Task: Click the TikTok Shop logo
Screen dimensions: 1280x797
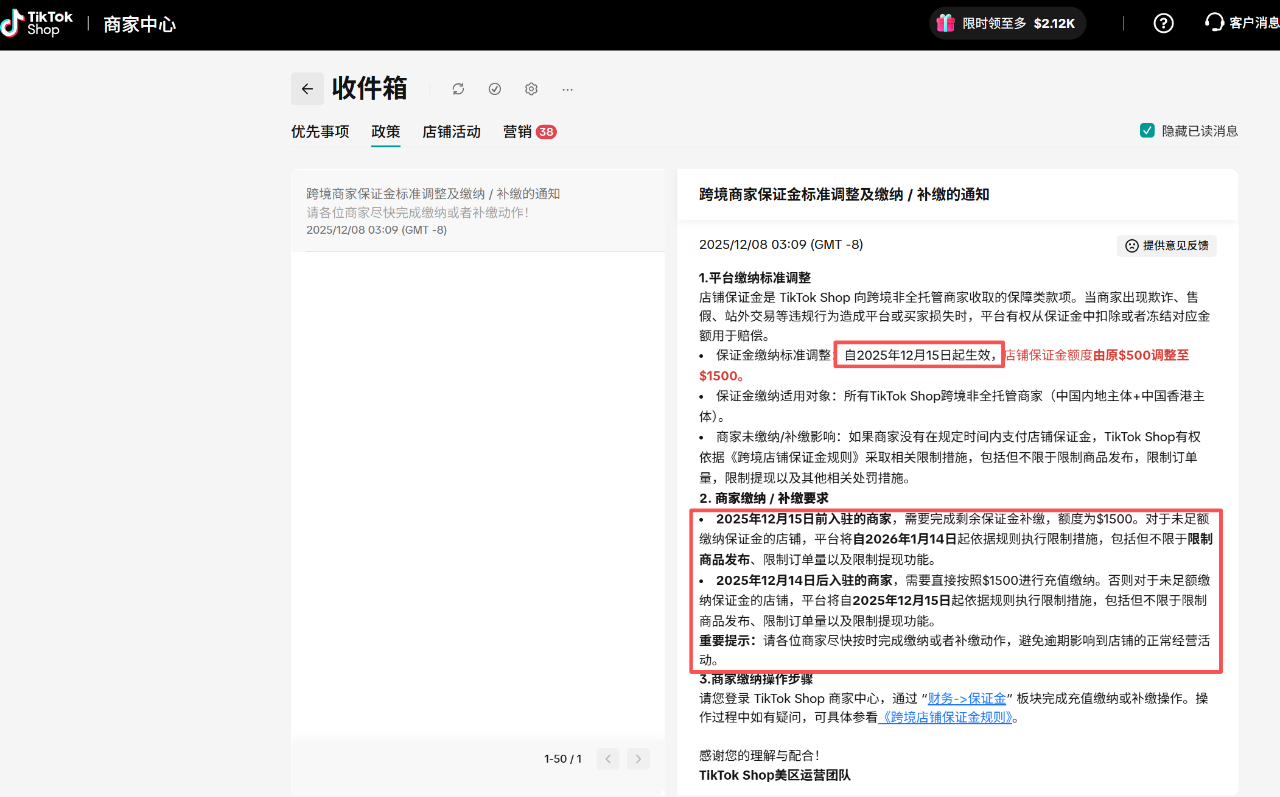Action: point(35,22)
